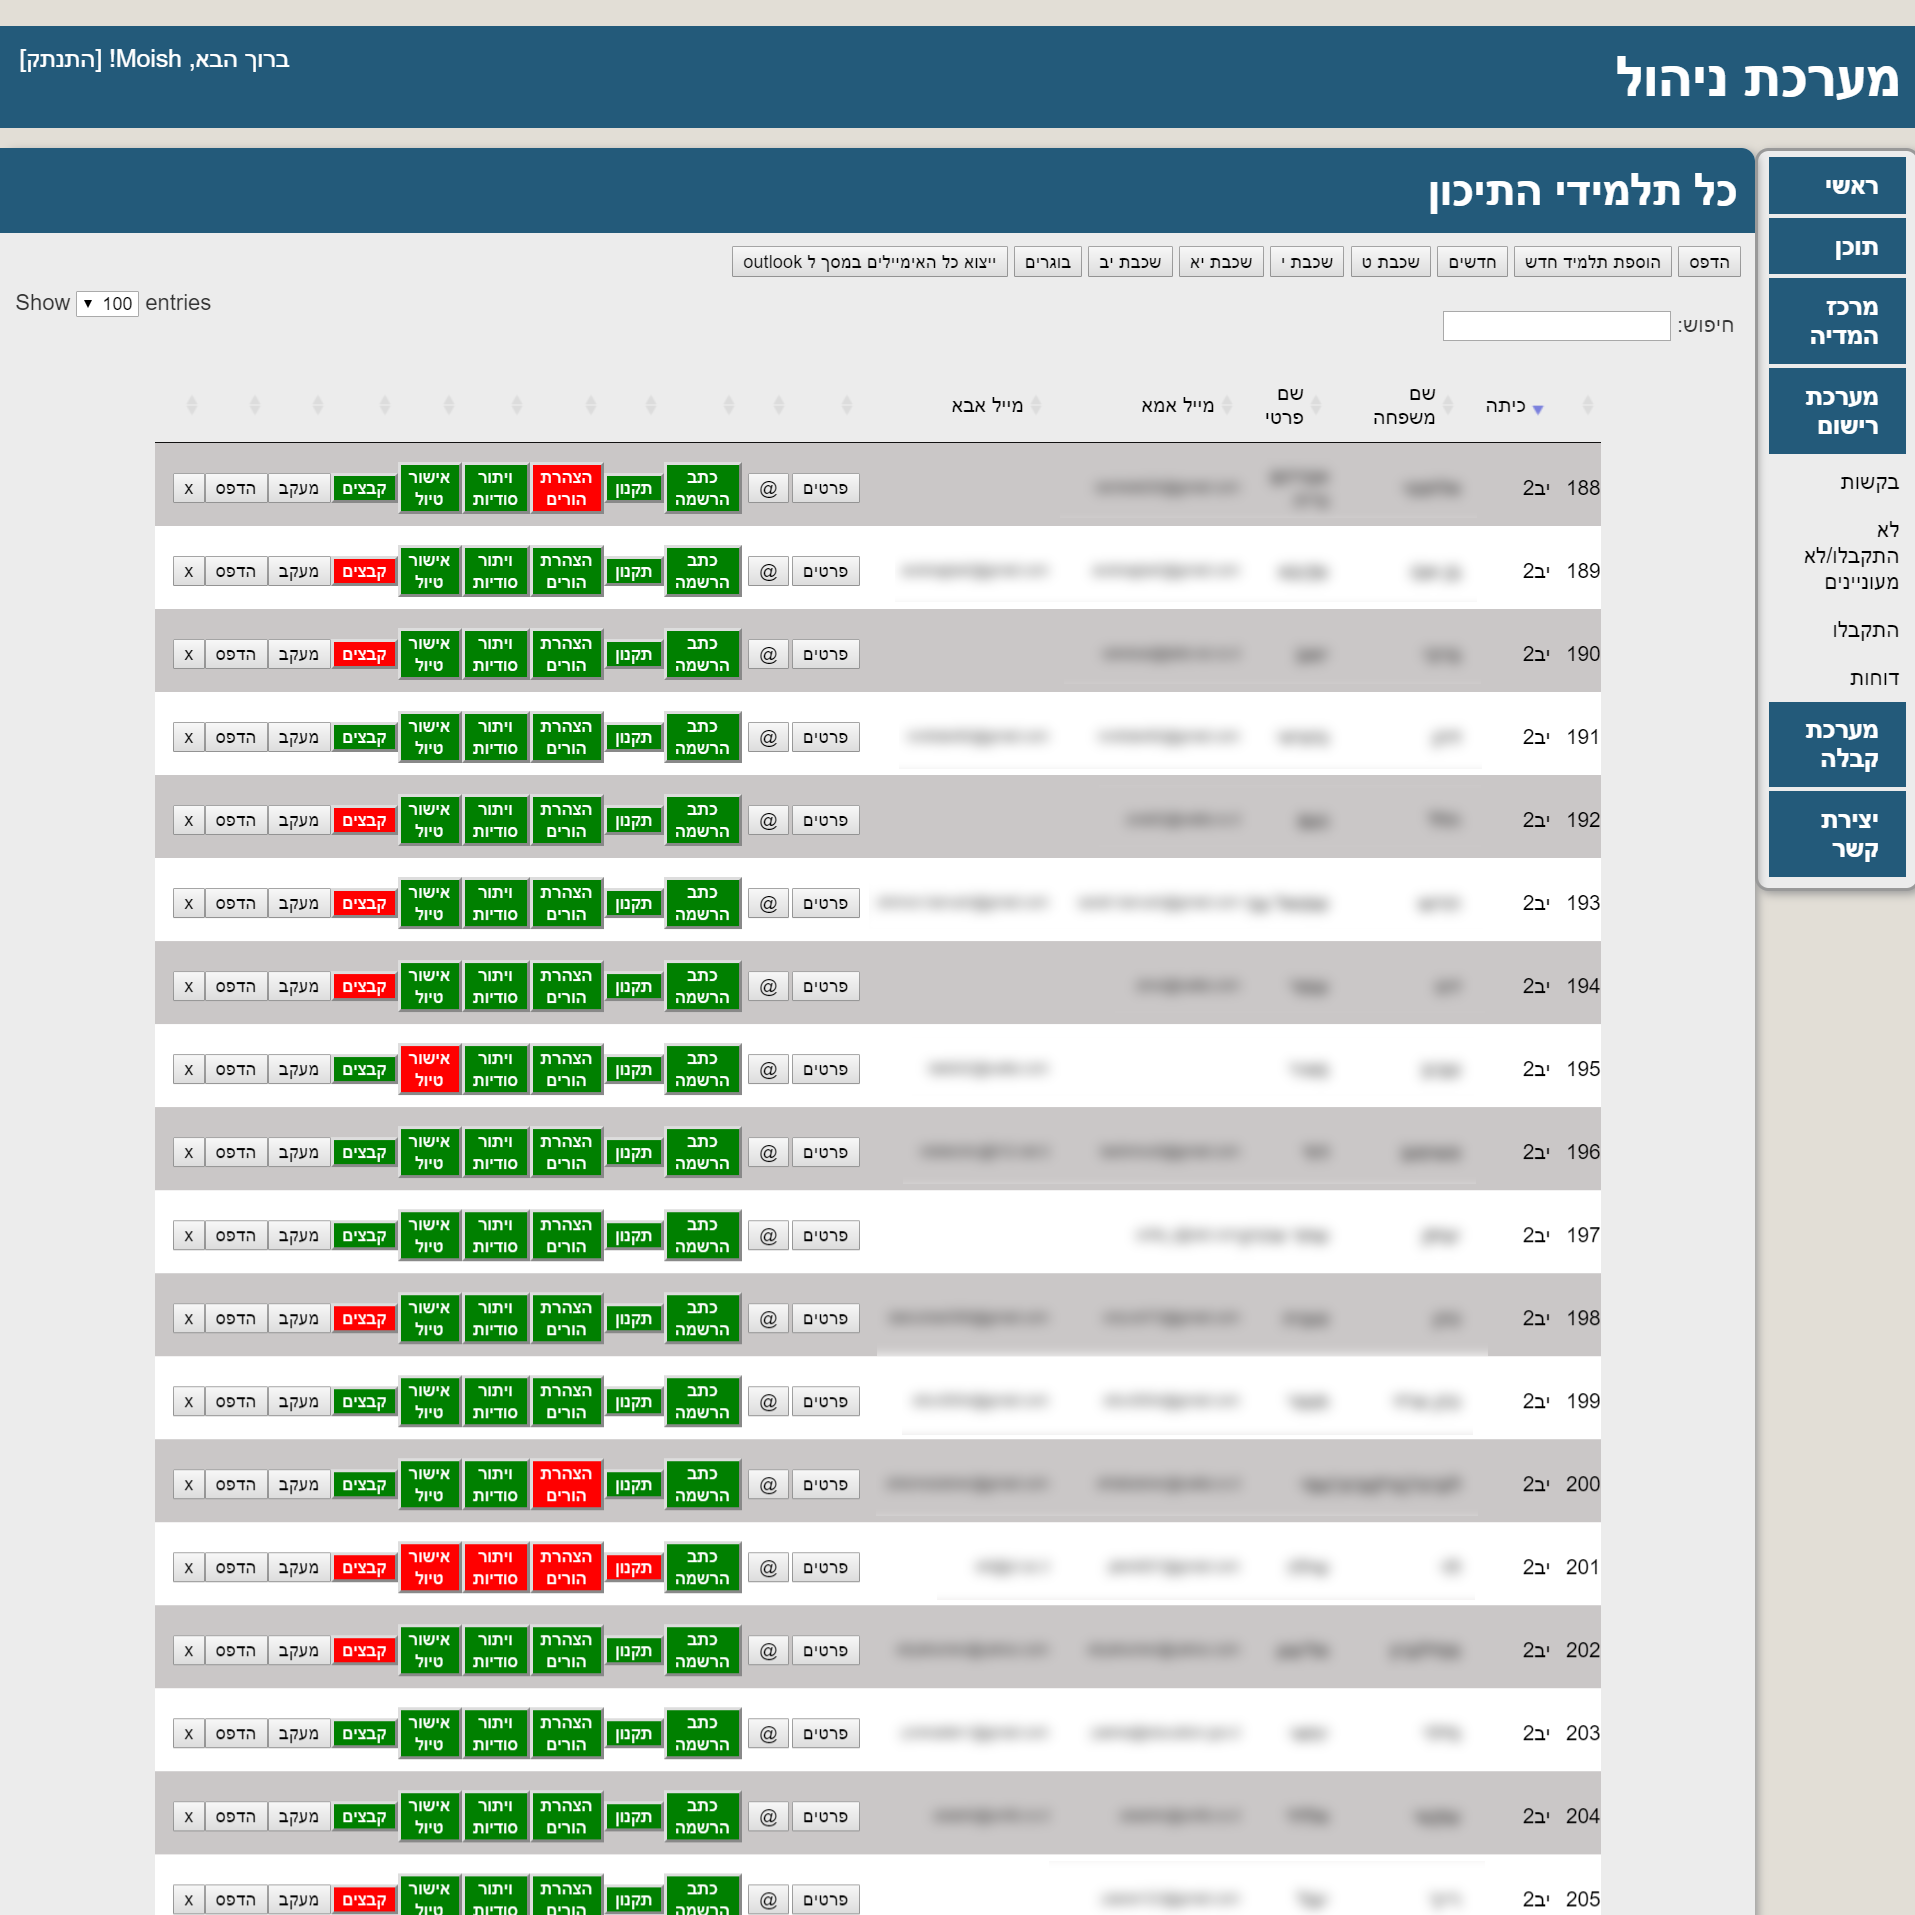1915x1915 pixels.
Task: Sort by the כיתה column header
Action: pos(1514,406)
